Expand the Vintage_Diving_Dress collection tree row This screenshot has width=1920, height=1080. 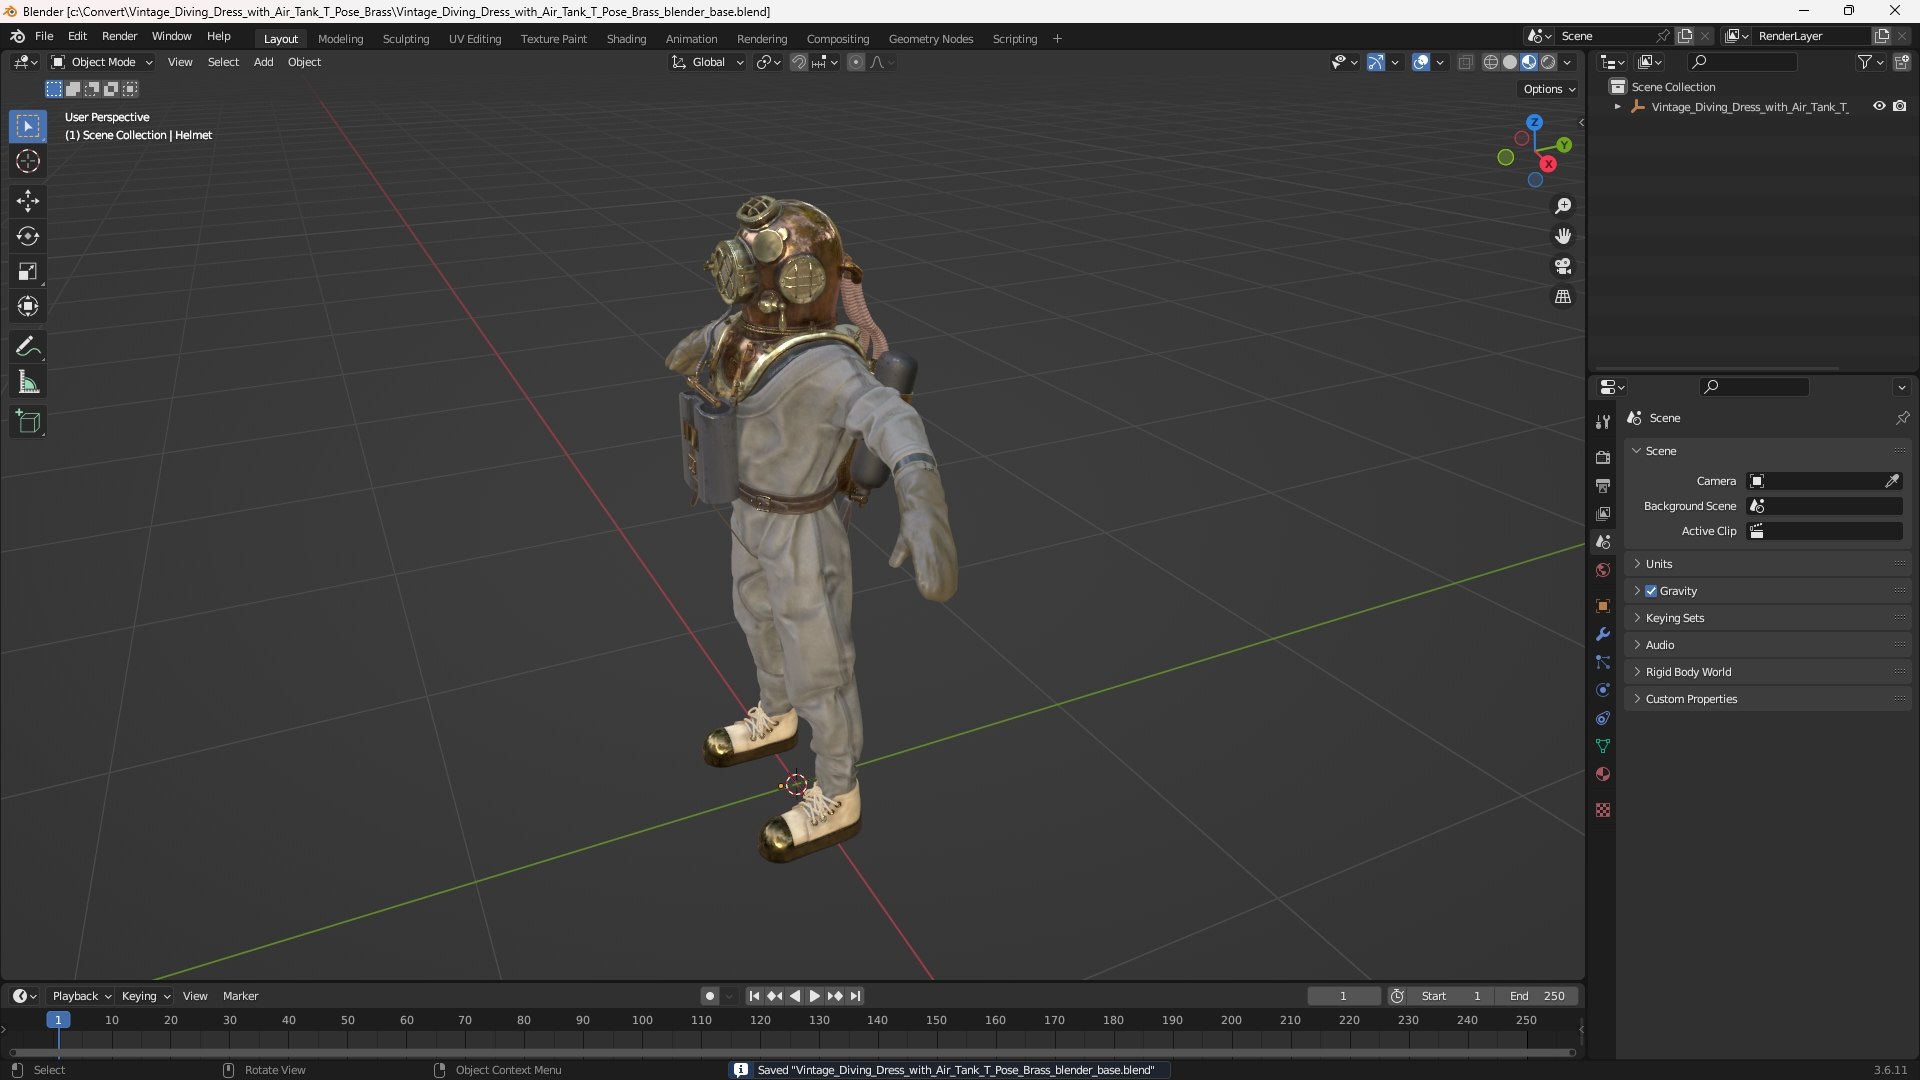pos(1617,106)
